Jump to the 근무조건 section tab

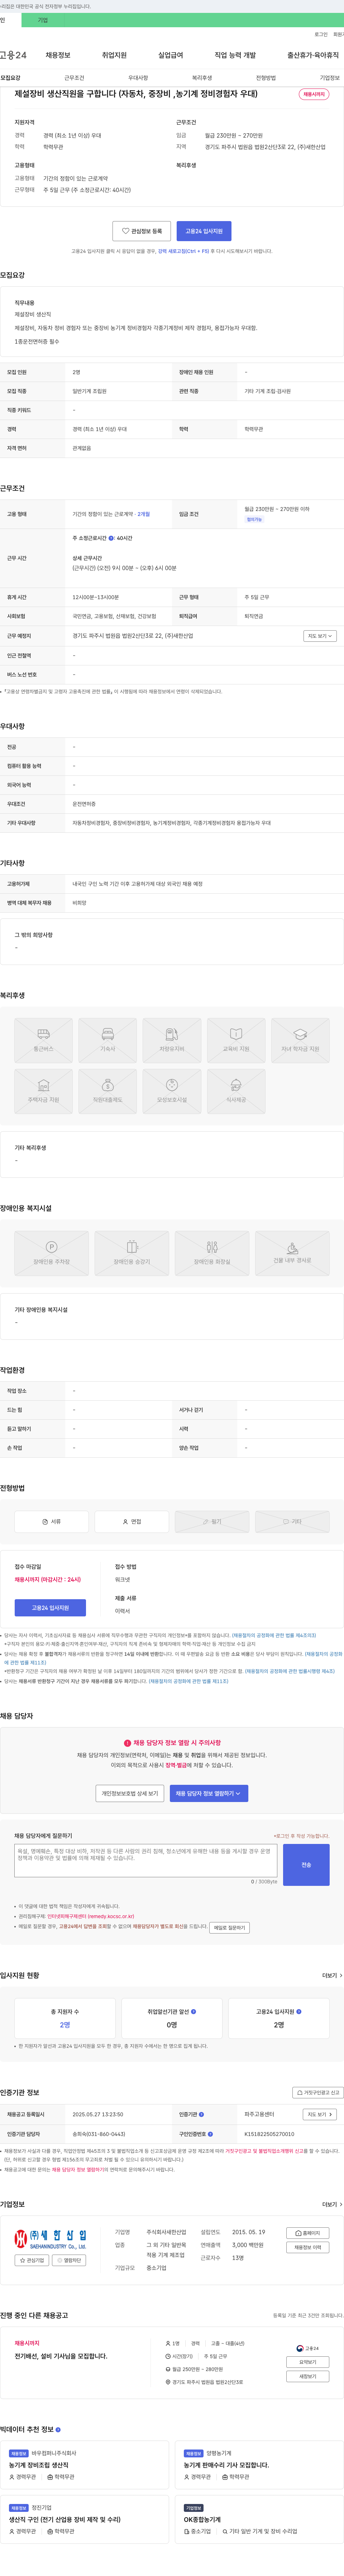(x=74, y=78)
